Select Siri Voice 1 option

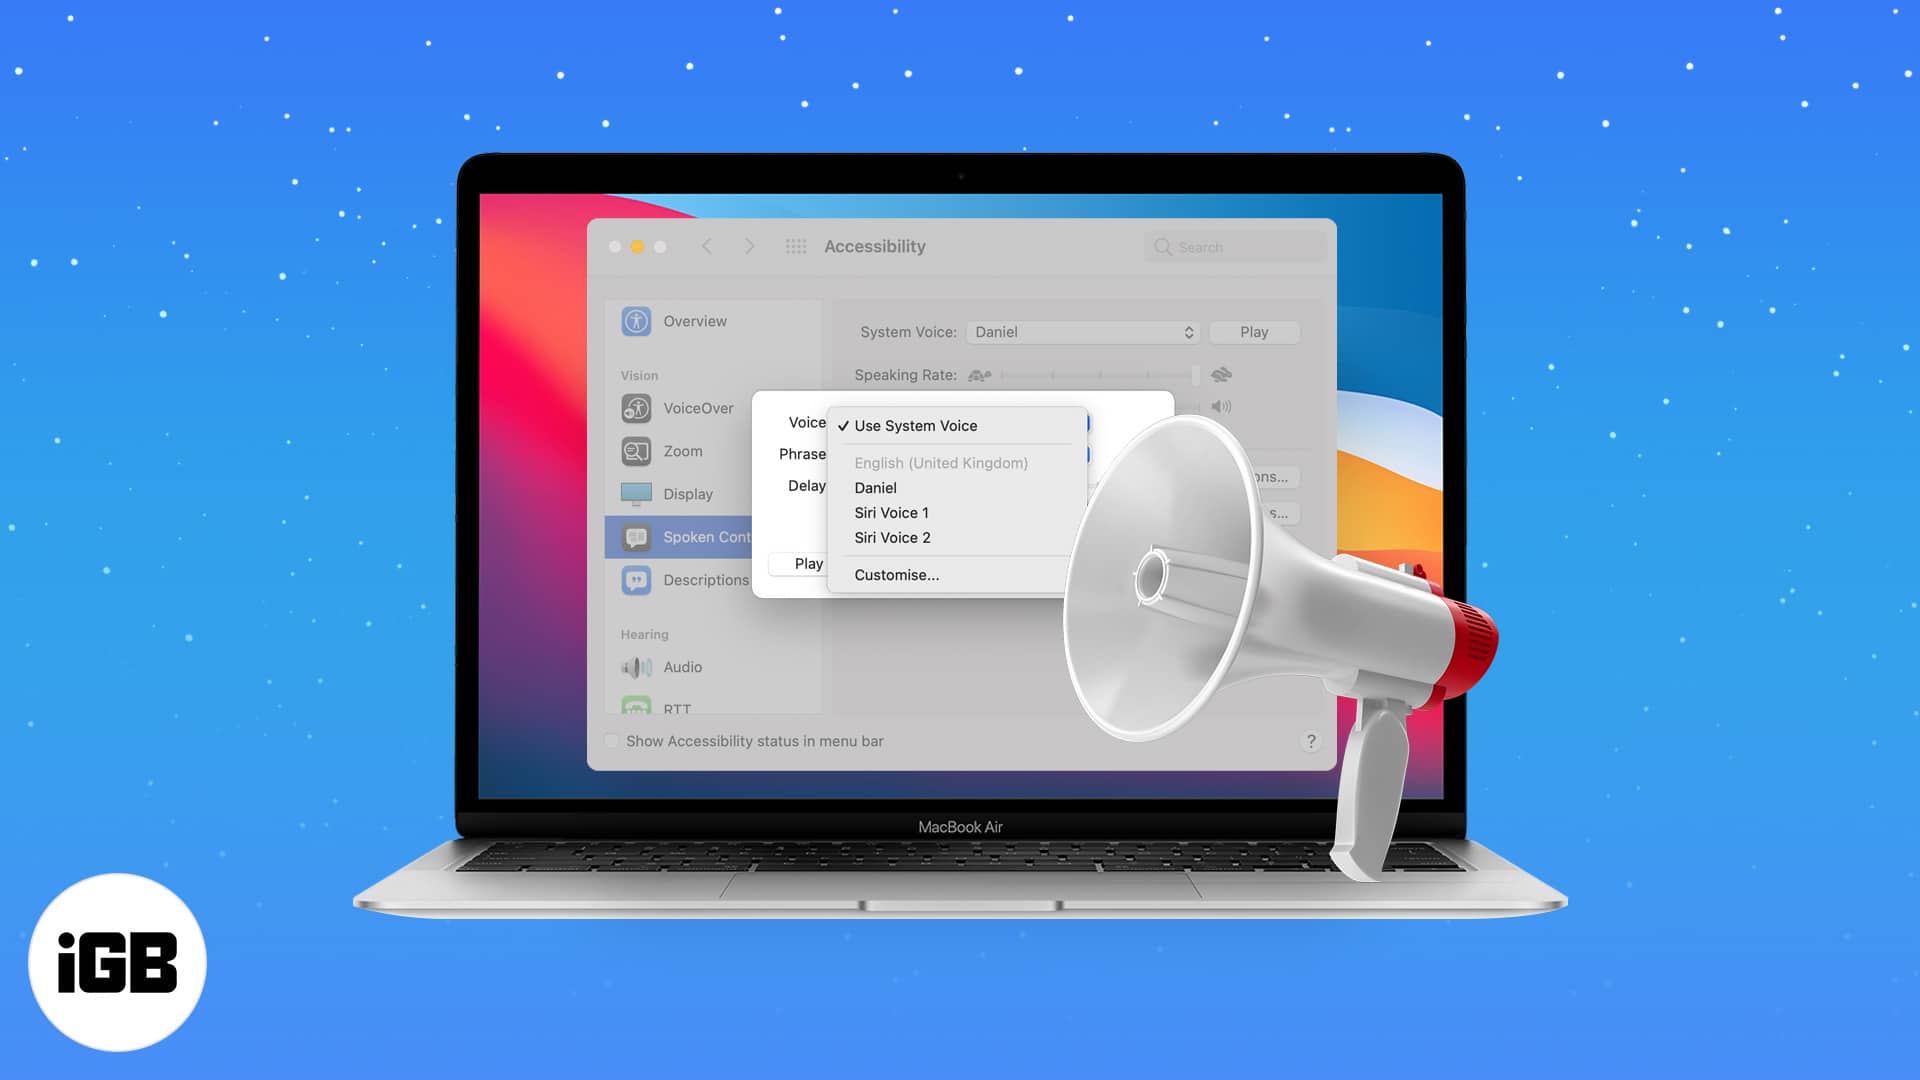[x=890, y=512]
